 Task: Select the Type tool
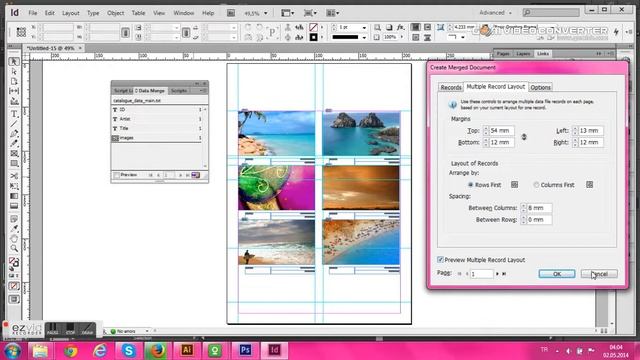14,114
